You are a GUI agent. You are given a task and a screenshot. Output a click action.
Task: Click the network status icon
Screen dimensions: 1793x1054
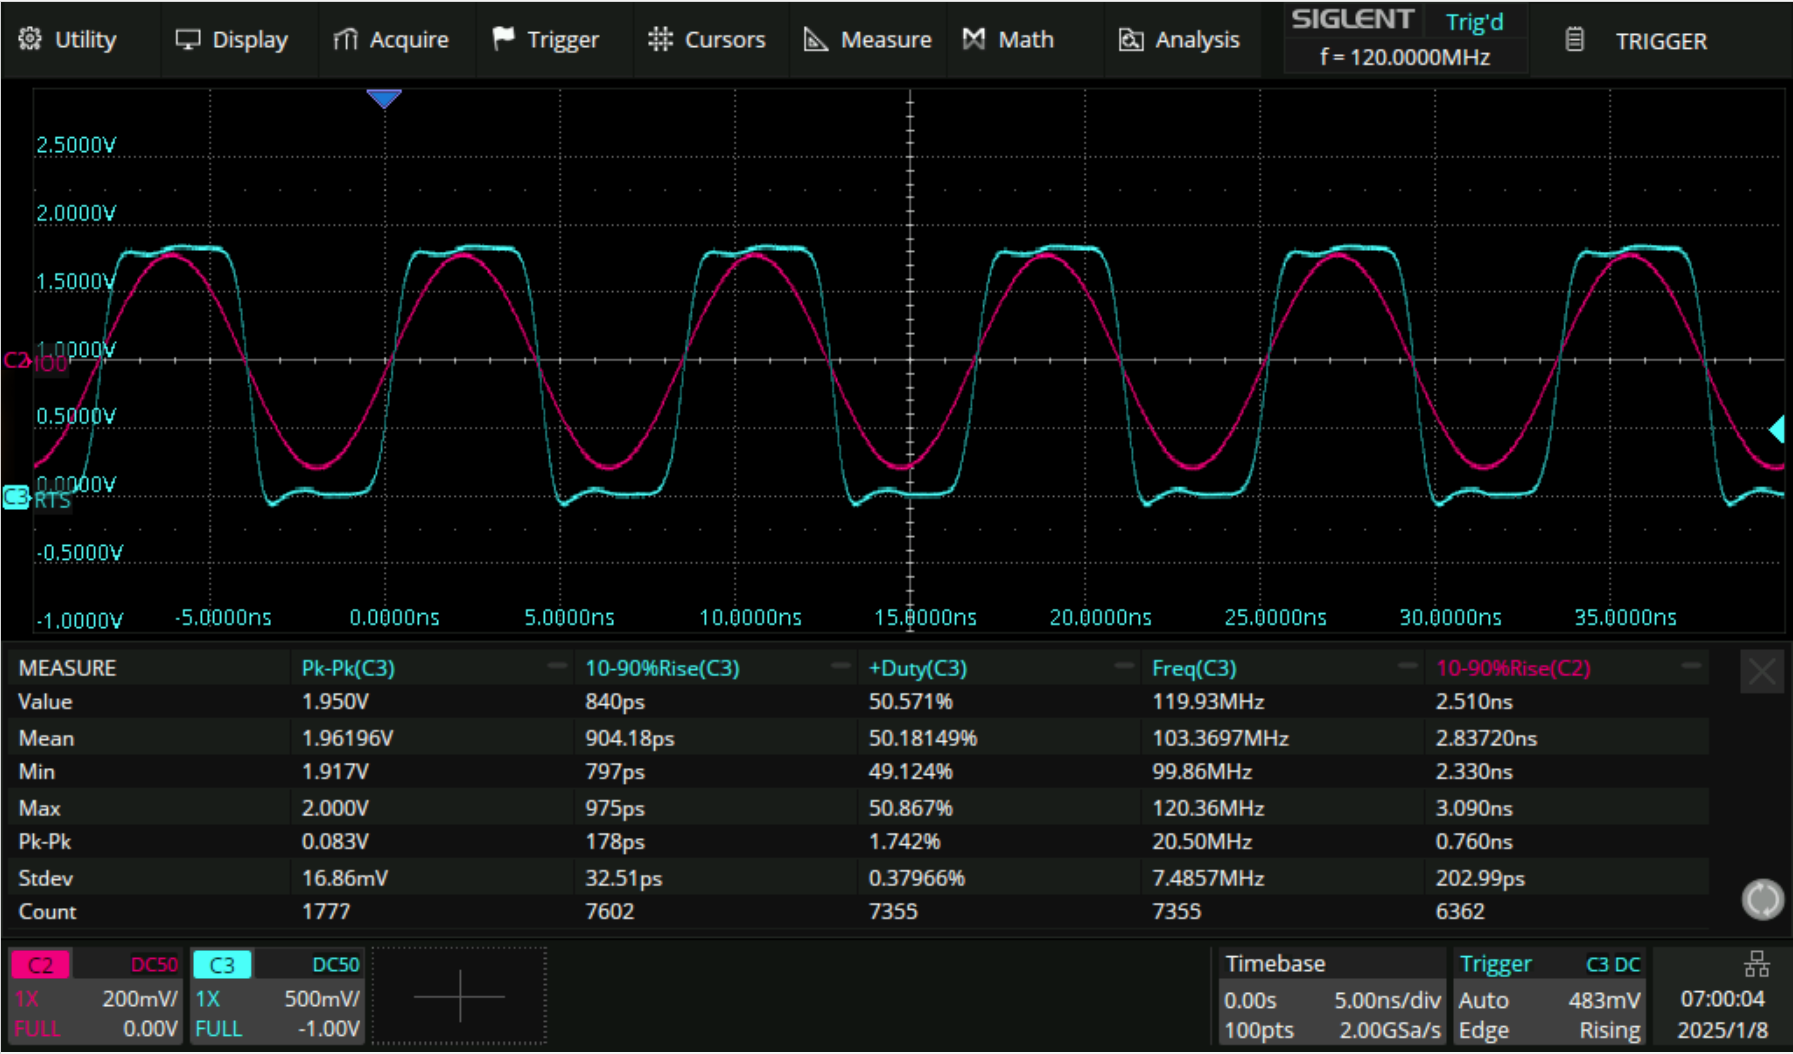tap(1757, 964)
